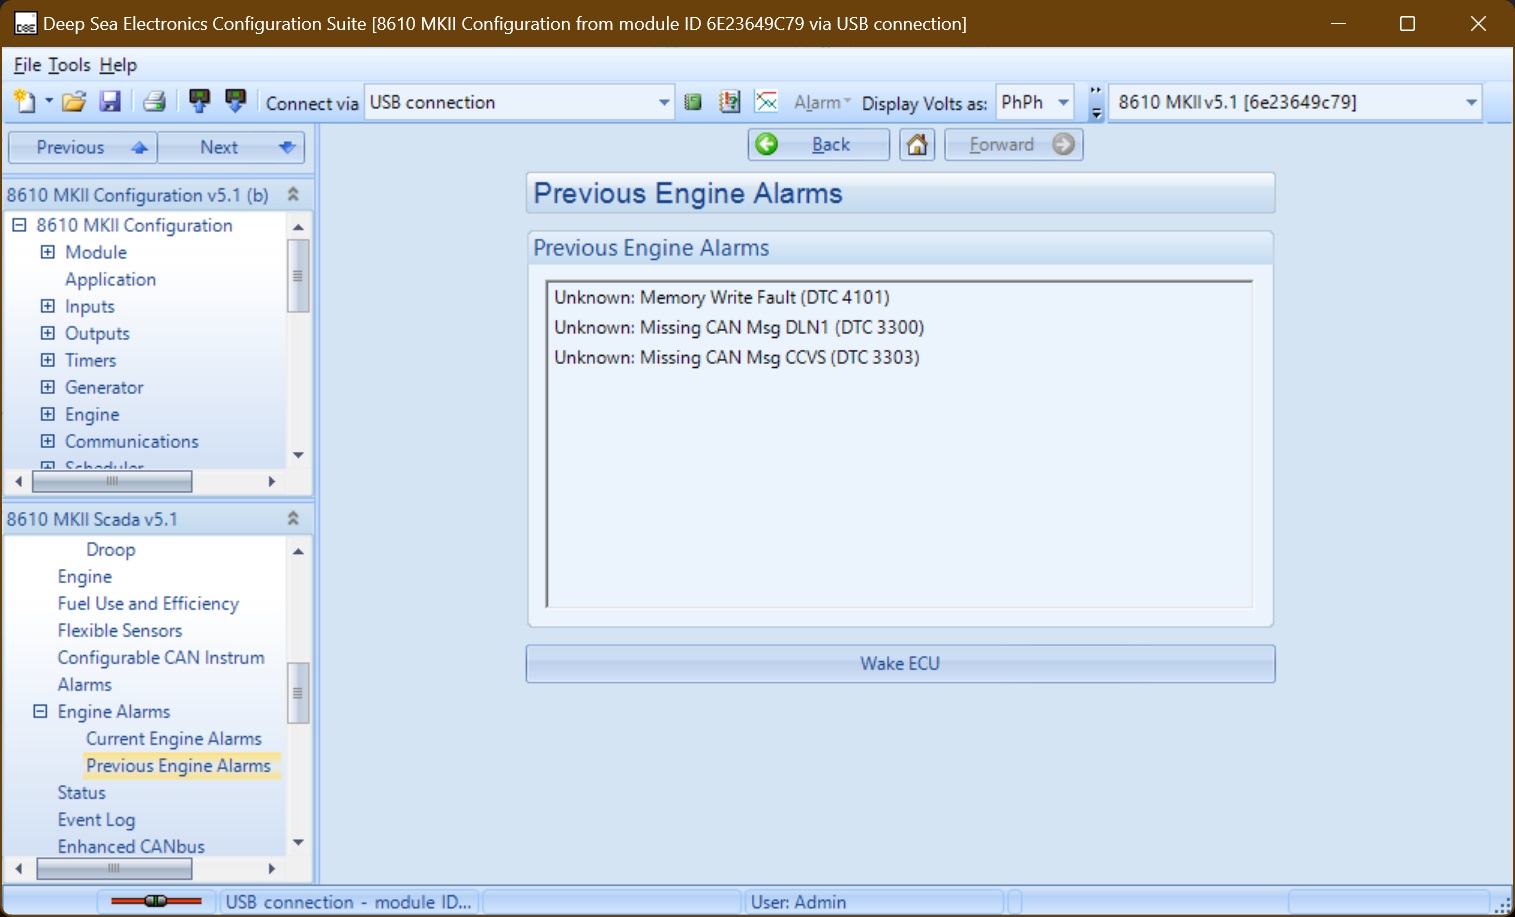Click the Open folder icon

click(74, 101)
